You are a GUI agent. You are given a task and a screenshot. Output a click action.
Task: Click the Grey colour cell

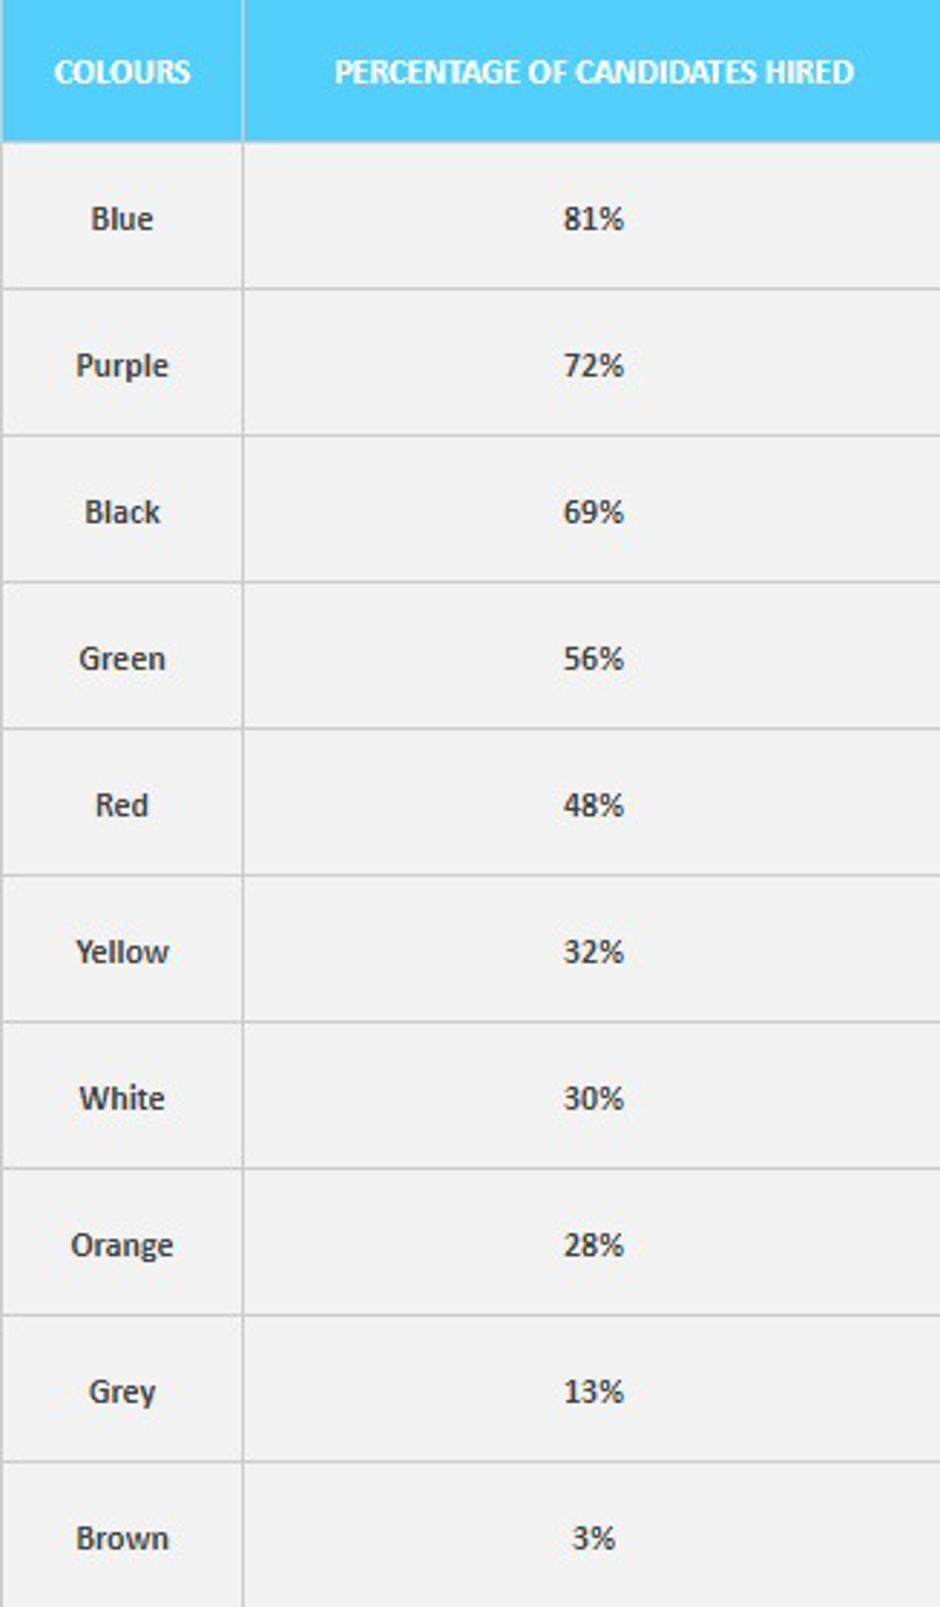tap(122, 1391)
